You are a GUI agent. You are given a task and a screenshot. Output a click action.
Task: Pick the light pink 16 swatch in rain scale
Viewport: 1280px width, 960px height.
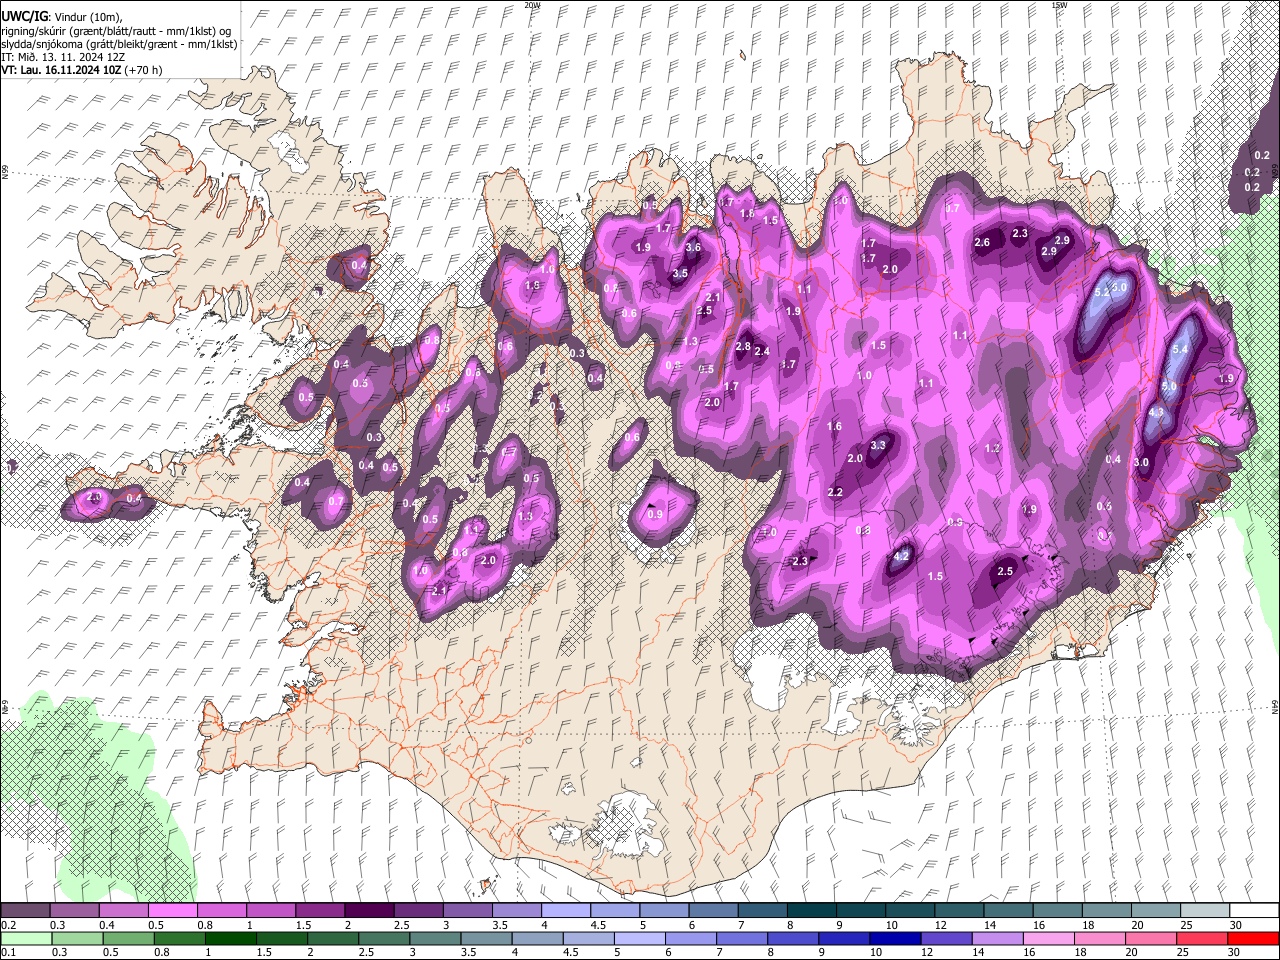click(1048, 939)
